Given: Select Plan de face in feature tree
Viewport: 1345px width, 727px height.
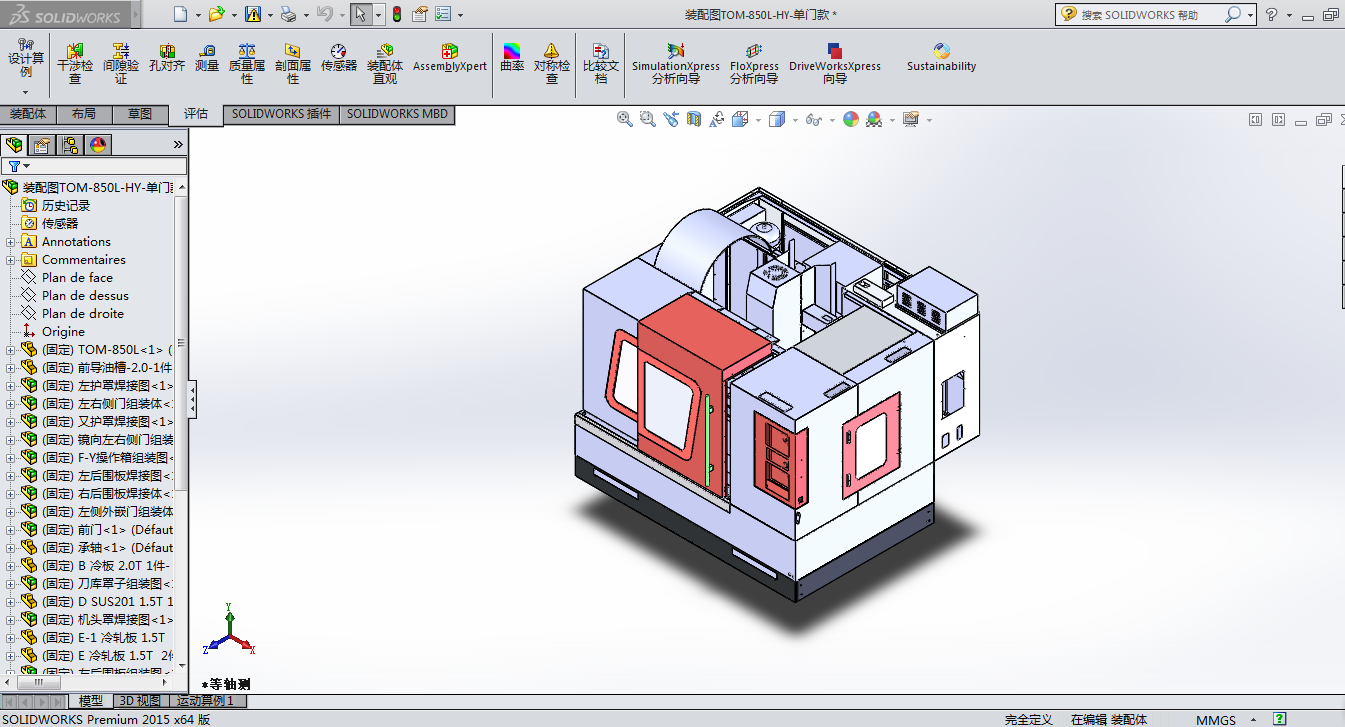Looking at the screenshot, I should [x=77, y=278].
